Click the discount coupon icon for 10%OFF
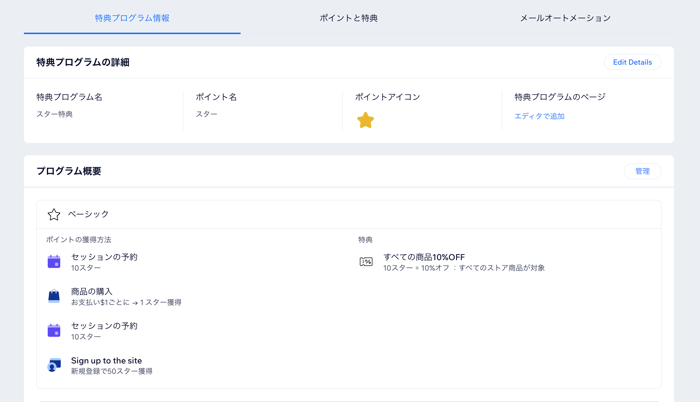This screenshot has width=700, height=402. coord(366,262)
